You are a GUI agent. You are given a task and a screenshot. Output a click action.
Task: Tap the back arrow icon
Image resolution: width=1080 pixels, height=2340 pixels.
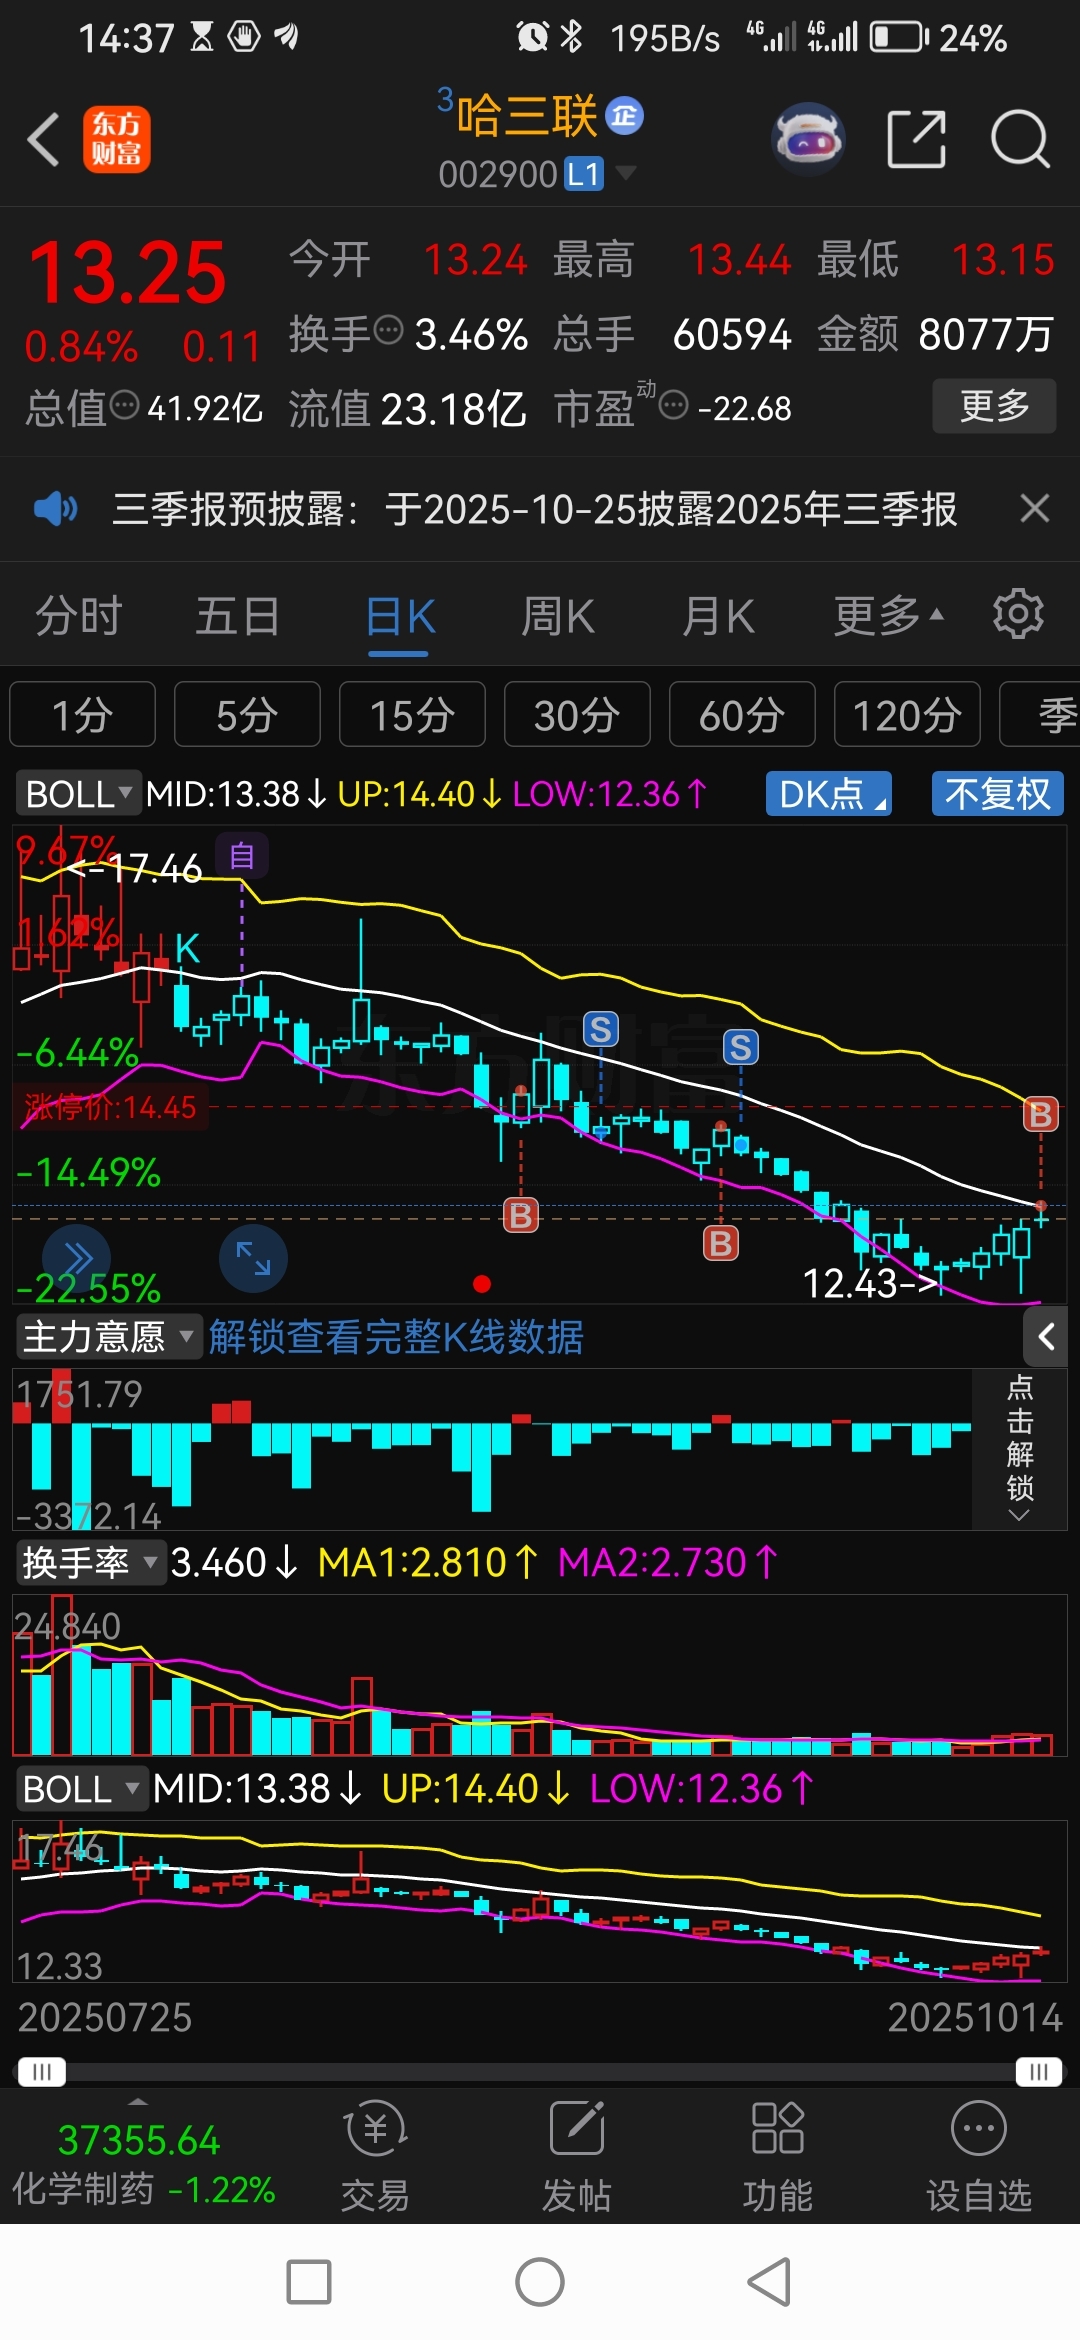pyautogui.click(x=44, y=139)
